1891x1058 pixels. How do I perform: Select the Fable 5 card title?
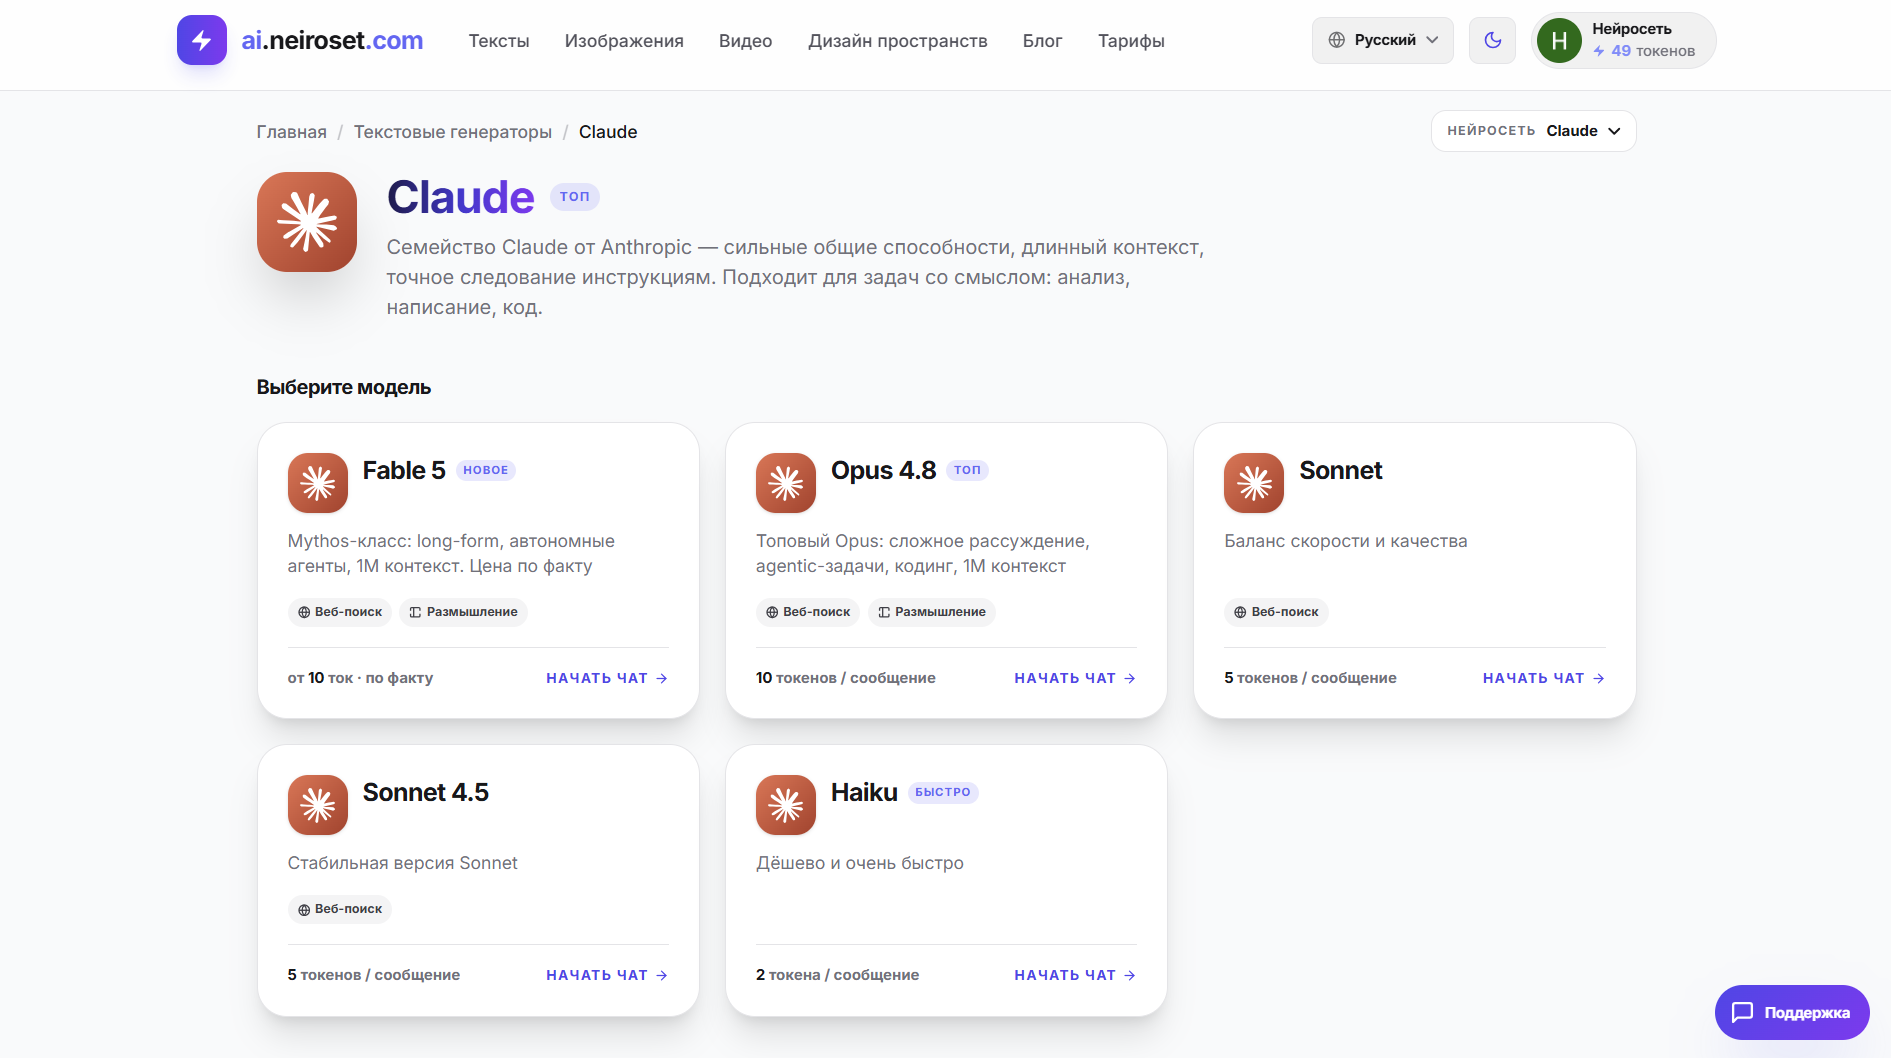[404, 470]
